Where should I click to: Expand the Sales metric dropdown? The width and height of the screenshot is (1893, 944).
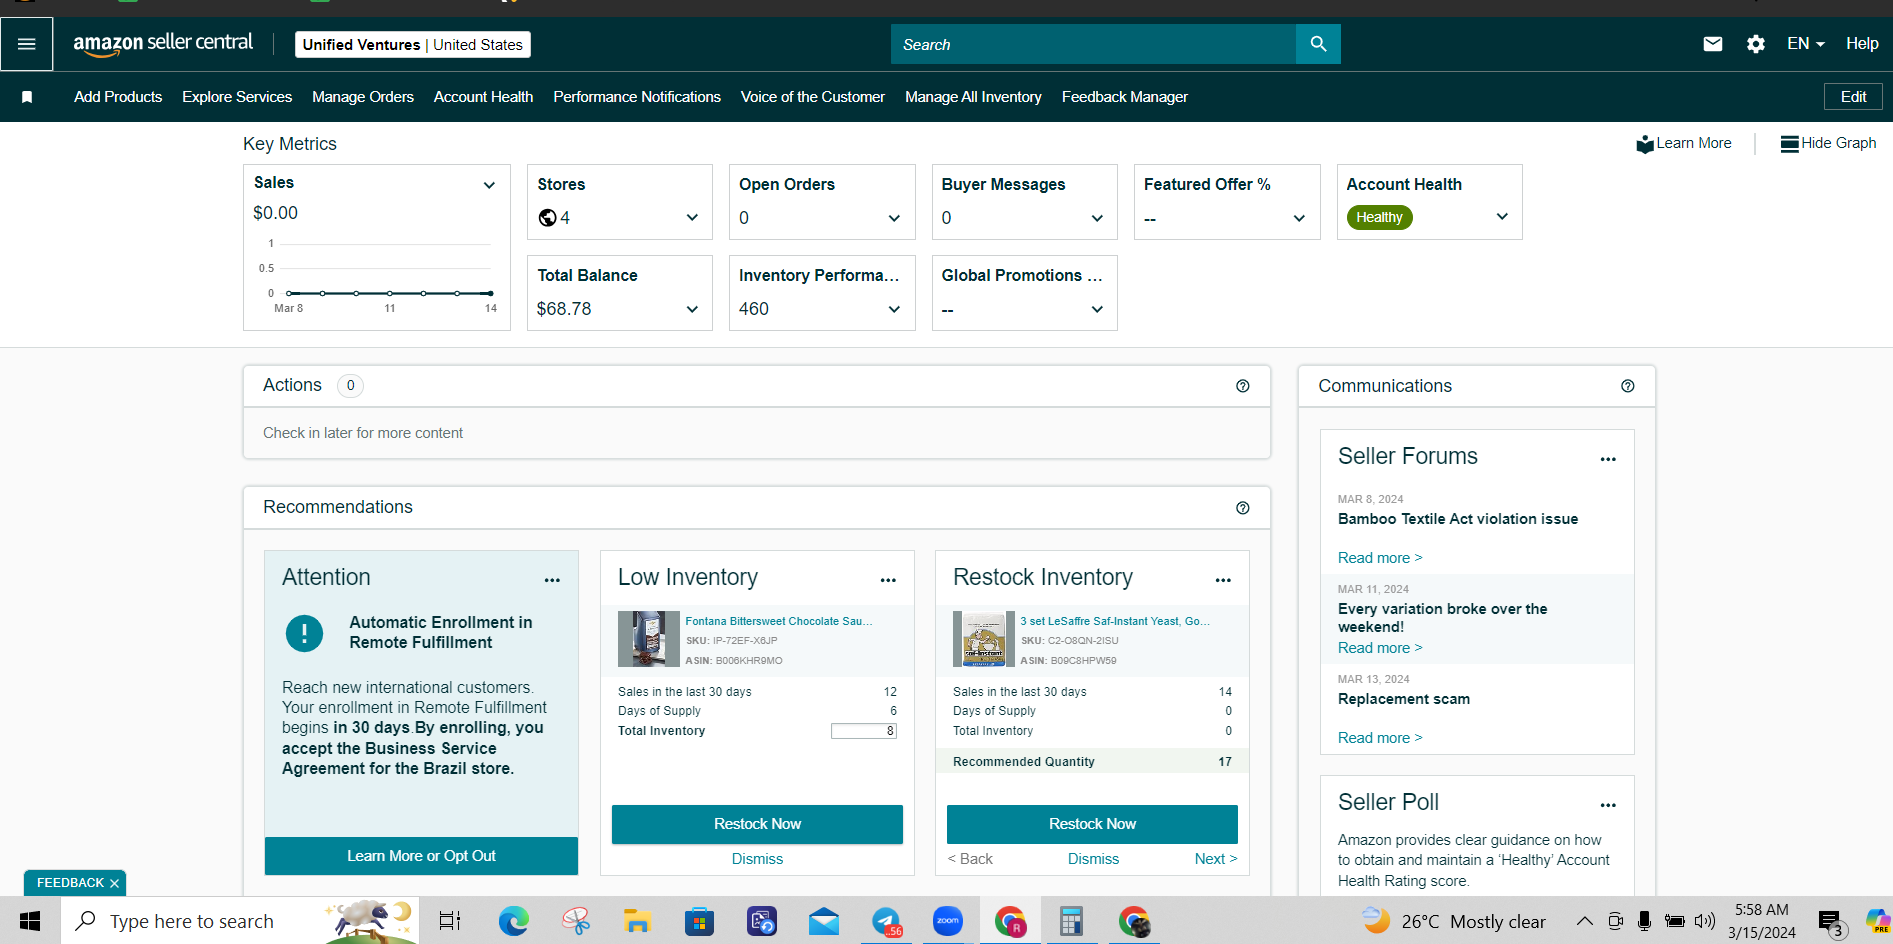coord(489,185)
